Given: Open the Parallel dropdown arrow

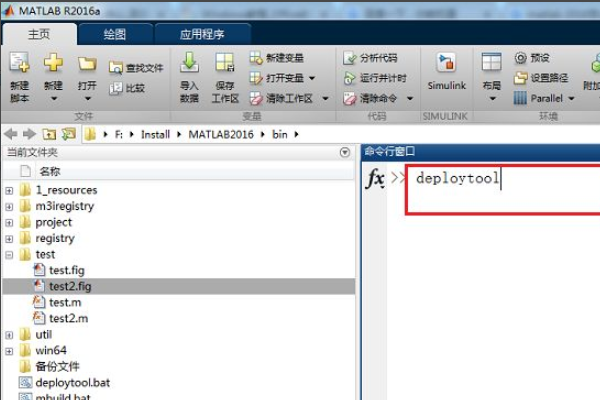Looking at the screenshot, I should tap(571, 98).
